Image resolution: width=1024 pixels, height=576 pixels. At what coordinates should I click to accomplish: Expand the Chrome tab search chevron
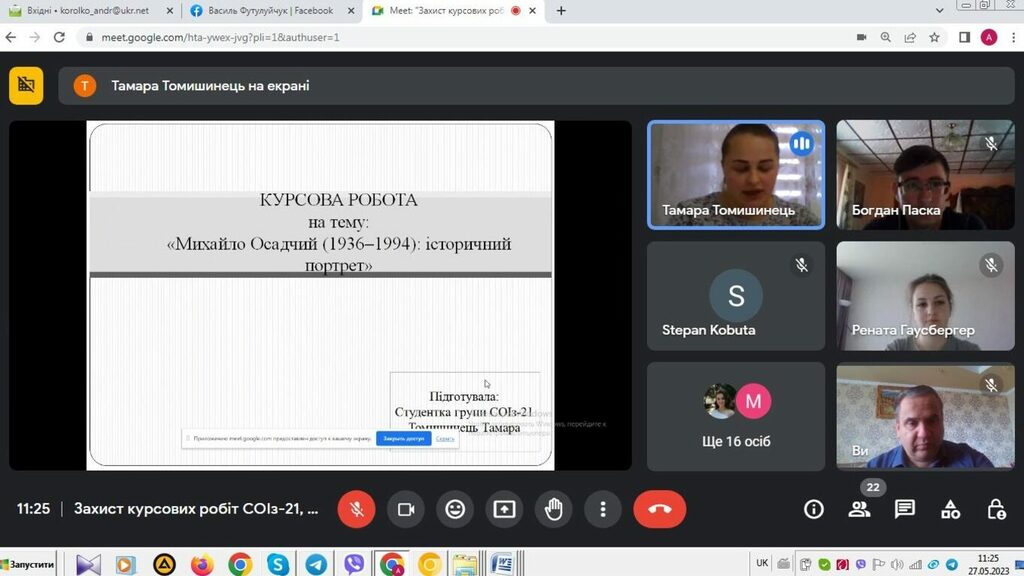pyautogui.click(x=940, y=10)
